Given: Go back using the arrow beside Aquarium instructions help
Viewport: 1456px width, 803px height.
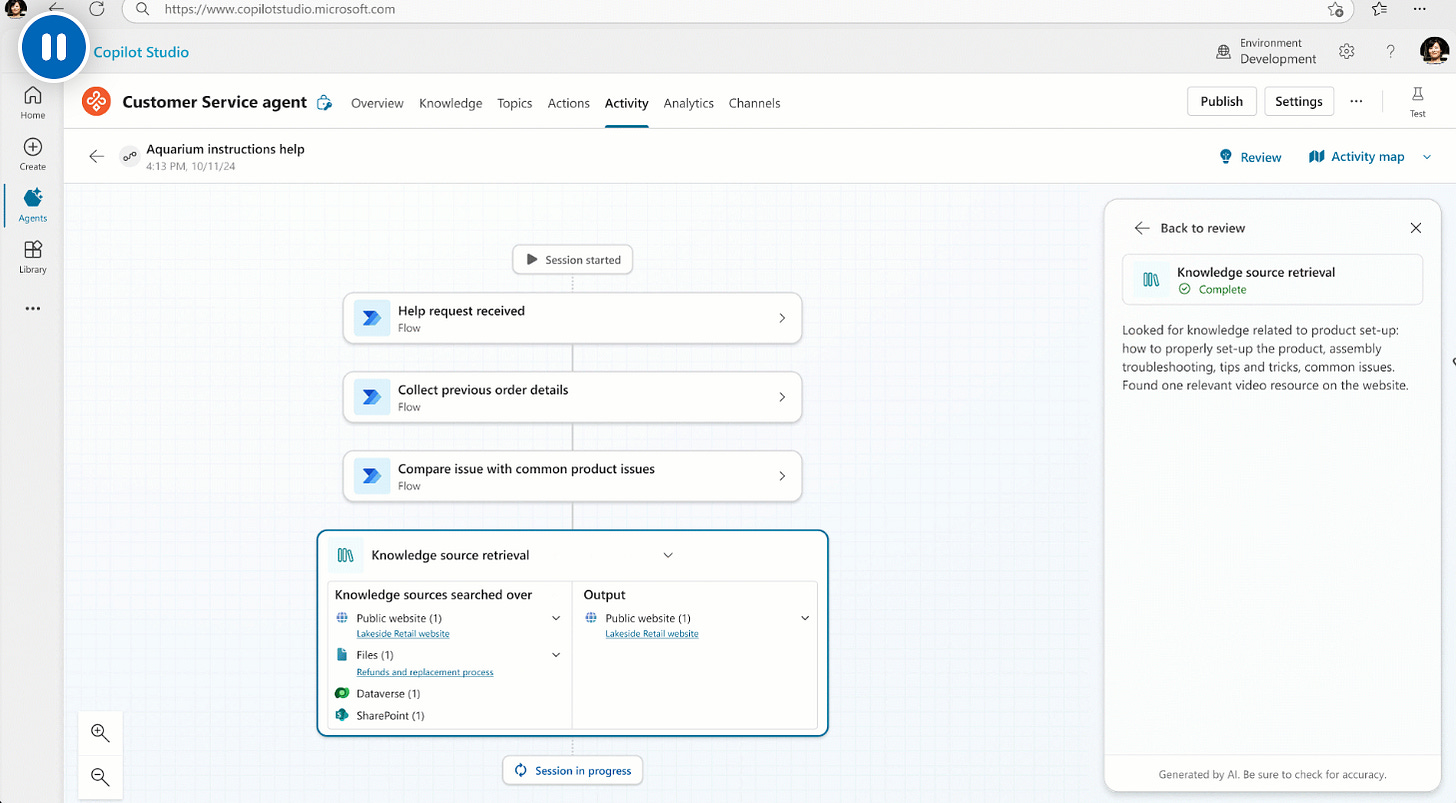Looking at the screenshot, I should 96,156.
